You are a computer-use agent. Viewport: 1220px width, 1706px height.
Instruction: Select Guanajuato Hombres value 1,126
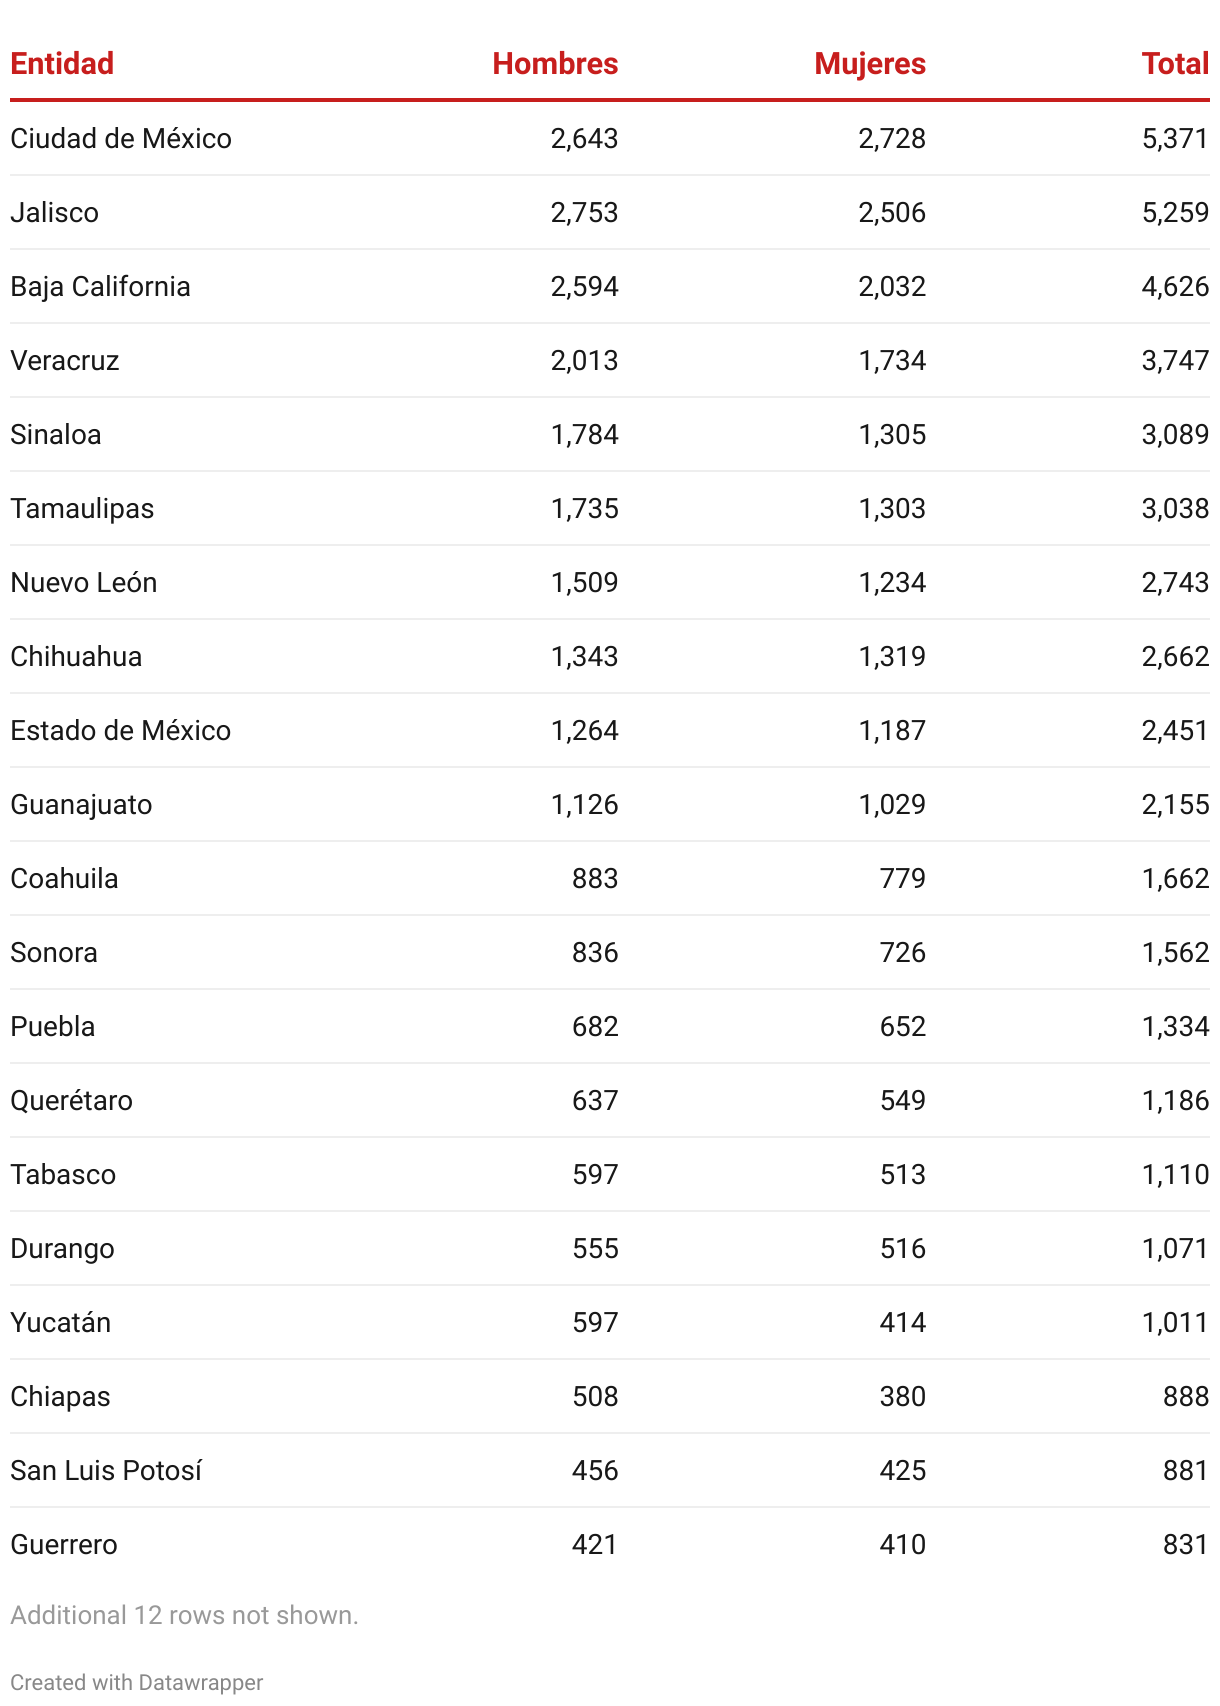(584, 804)
